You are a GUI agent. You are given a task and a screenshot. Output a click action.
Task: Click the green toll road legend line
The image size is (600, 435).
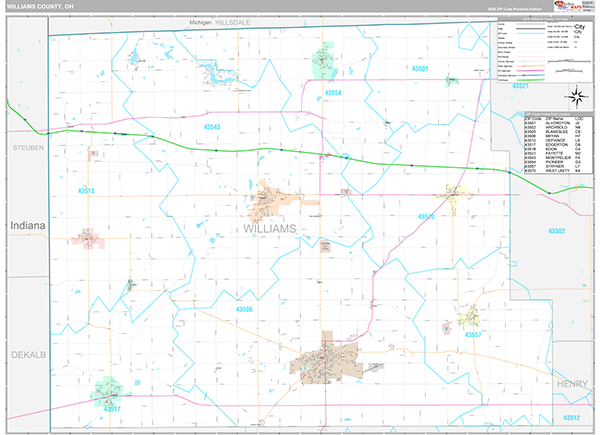tap(530, 80)
